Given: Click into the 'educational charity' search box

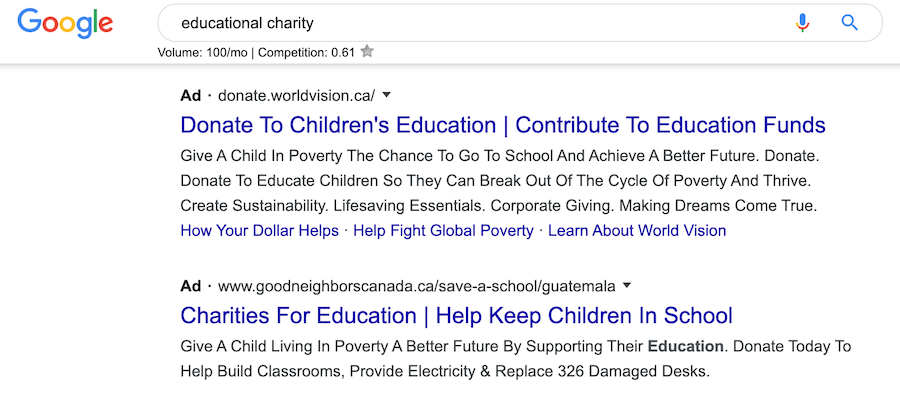Looking at the screenshot, I should coord(519,23).
